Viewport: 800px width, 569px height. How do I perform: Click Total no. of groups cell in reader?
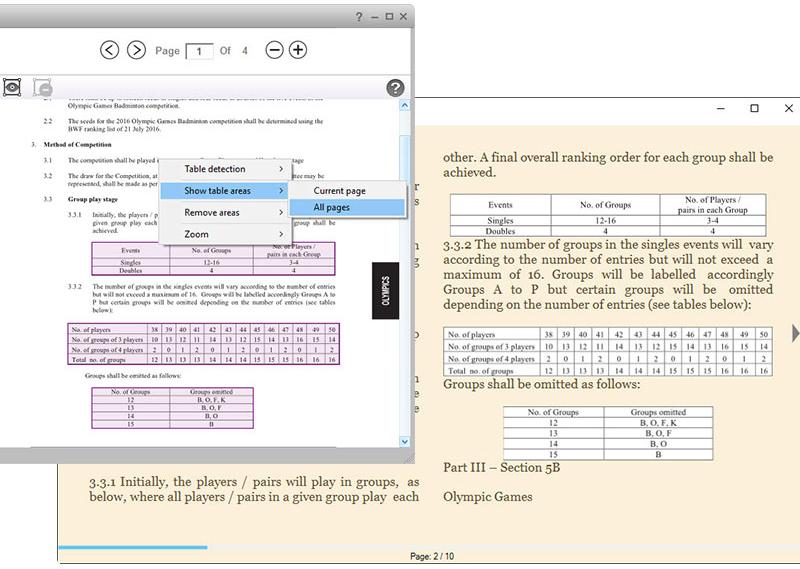coord(491,371)
